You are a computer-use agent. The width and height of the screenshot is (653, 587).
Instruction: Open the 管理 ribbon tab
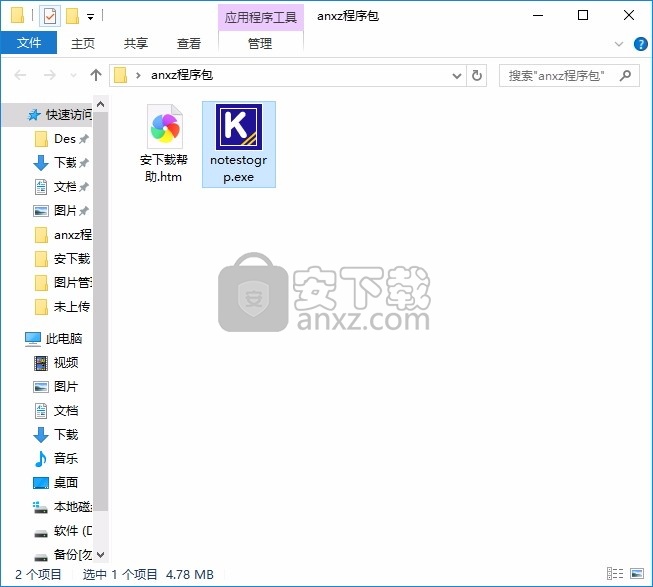[260, 43]
